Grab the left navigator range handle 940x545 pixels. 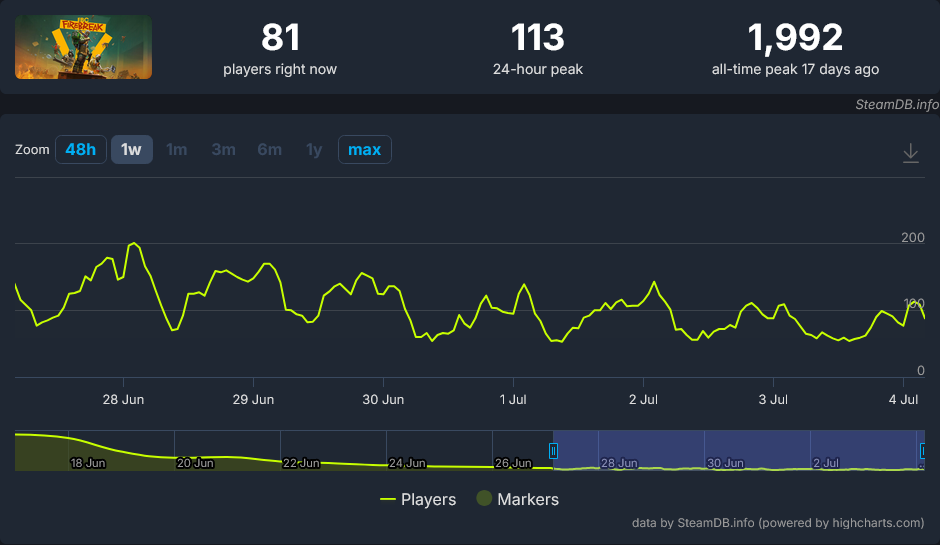553,450
